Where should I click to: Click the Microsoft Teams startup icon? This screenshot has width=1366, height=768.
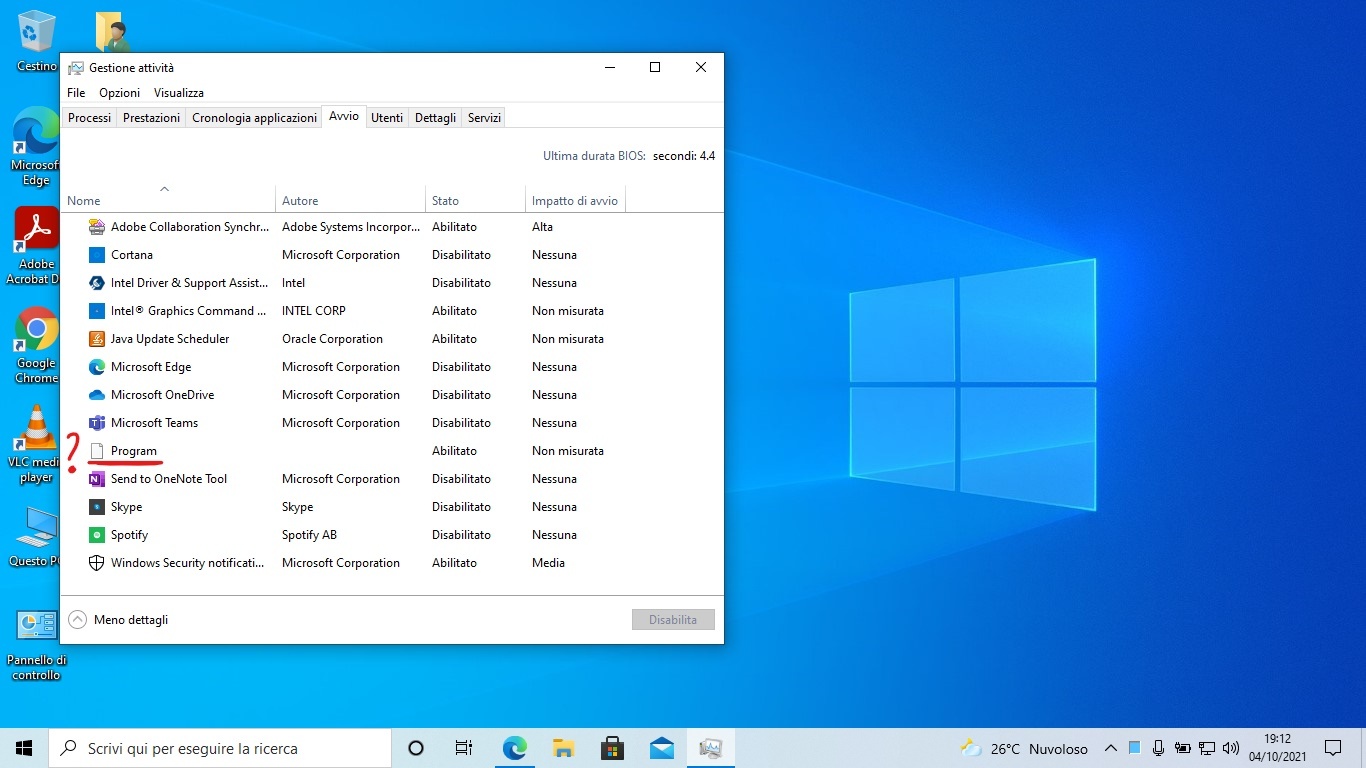pyautogui.click(x=97, y=423)
